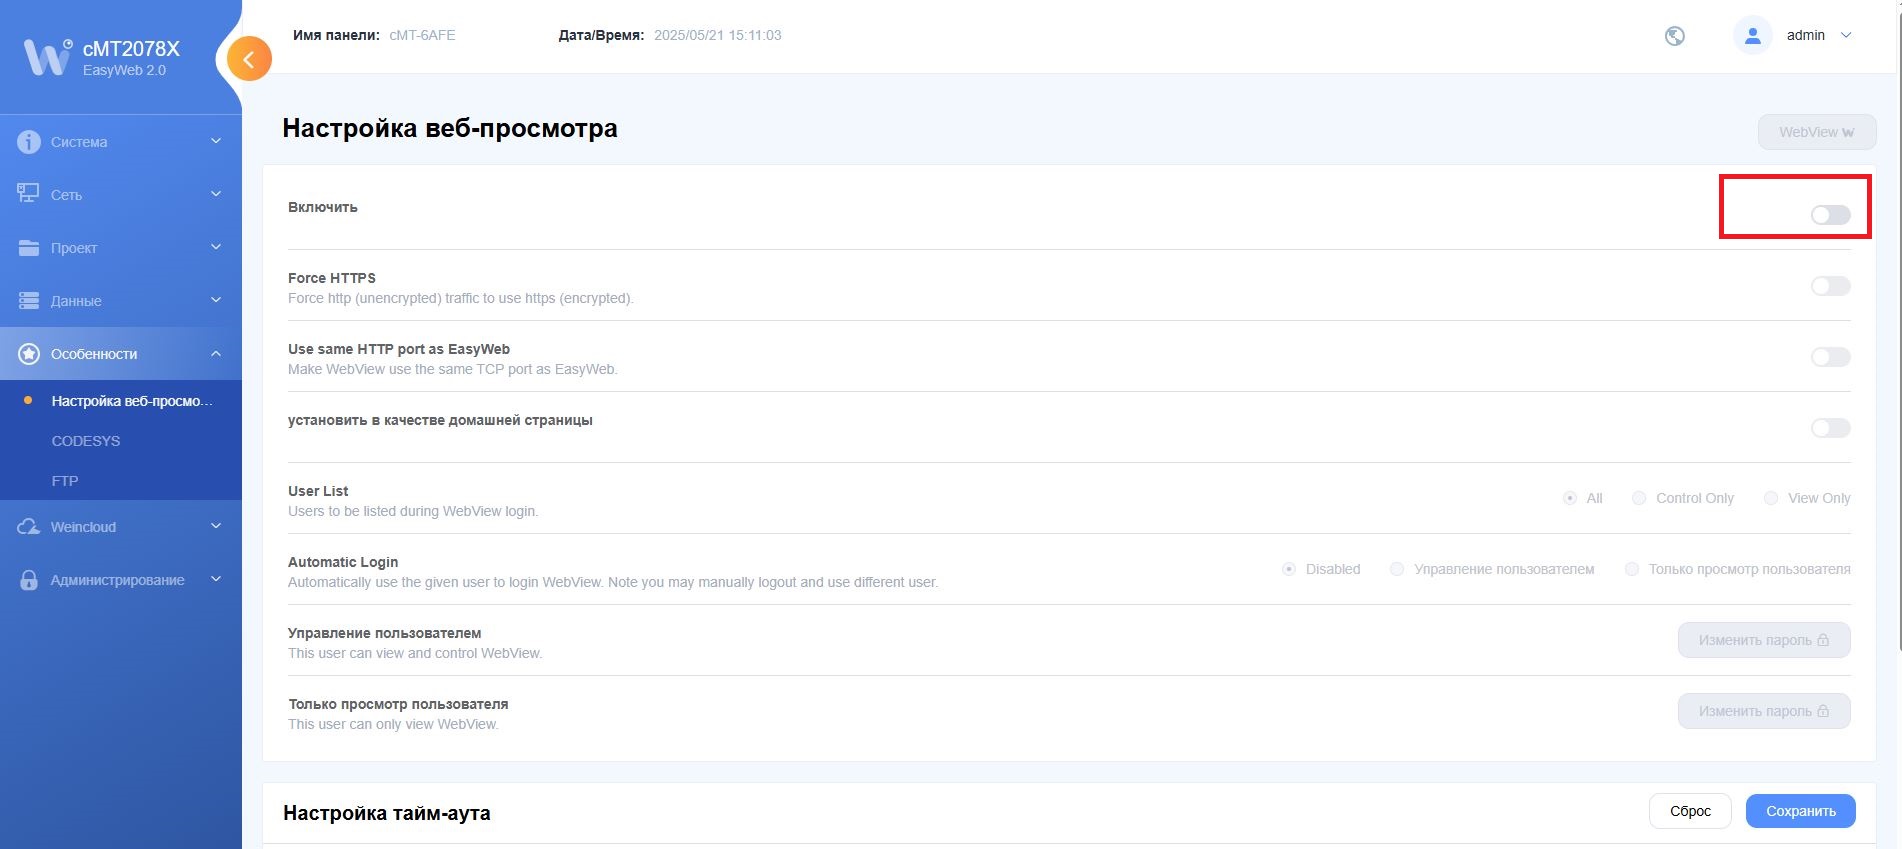Viewport: 1902px width, 849px height.
Task: Go to the FTP submenu item
Action: click(x=65, y=481)
